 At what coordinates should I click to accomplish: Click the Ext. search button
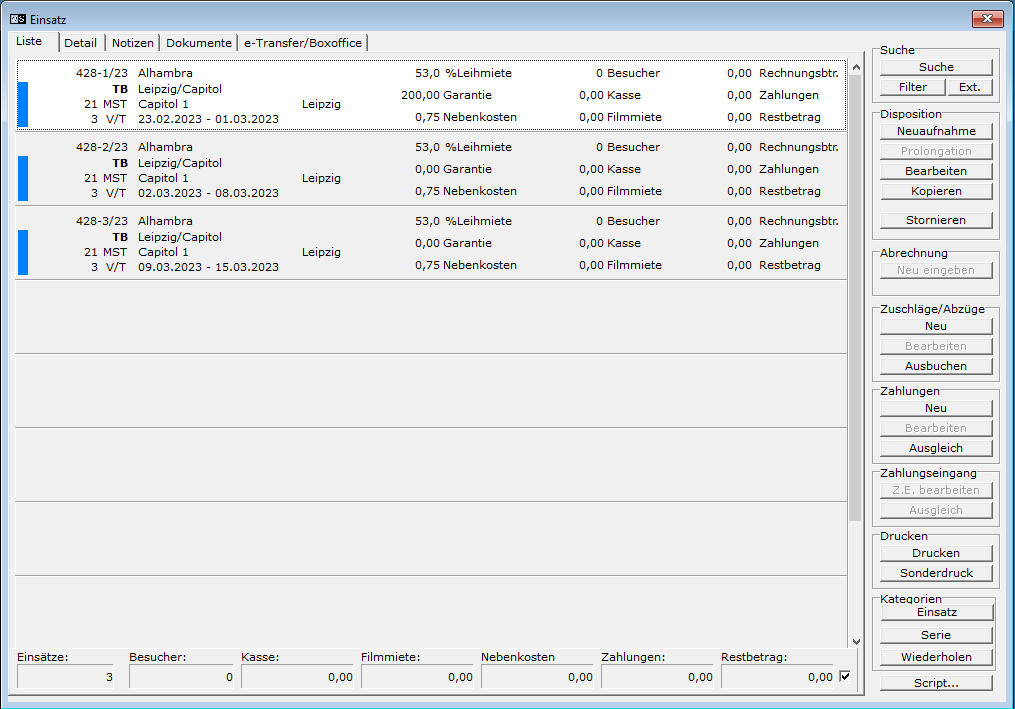[969, 87]
